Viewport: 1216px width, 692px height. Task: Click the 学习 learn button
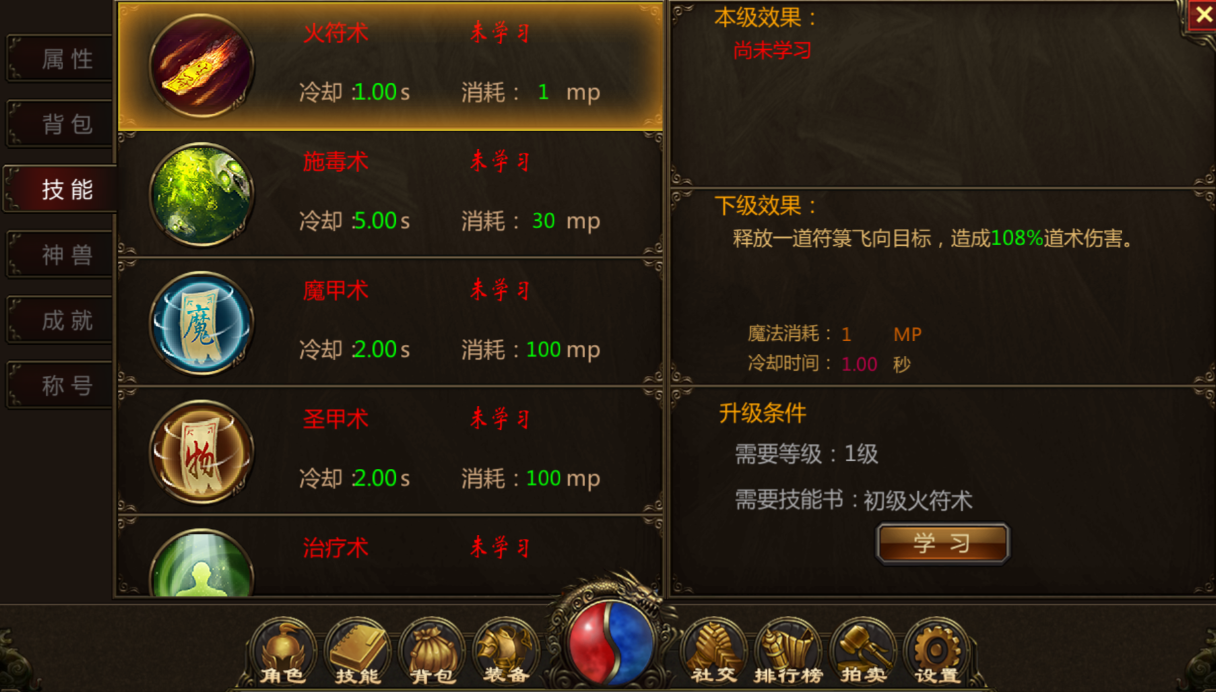tap(942, 544)
